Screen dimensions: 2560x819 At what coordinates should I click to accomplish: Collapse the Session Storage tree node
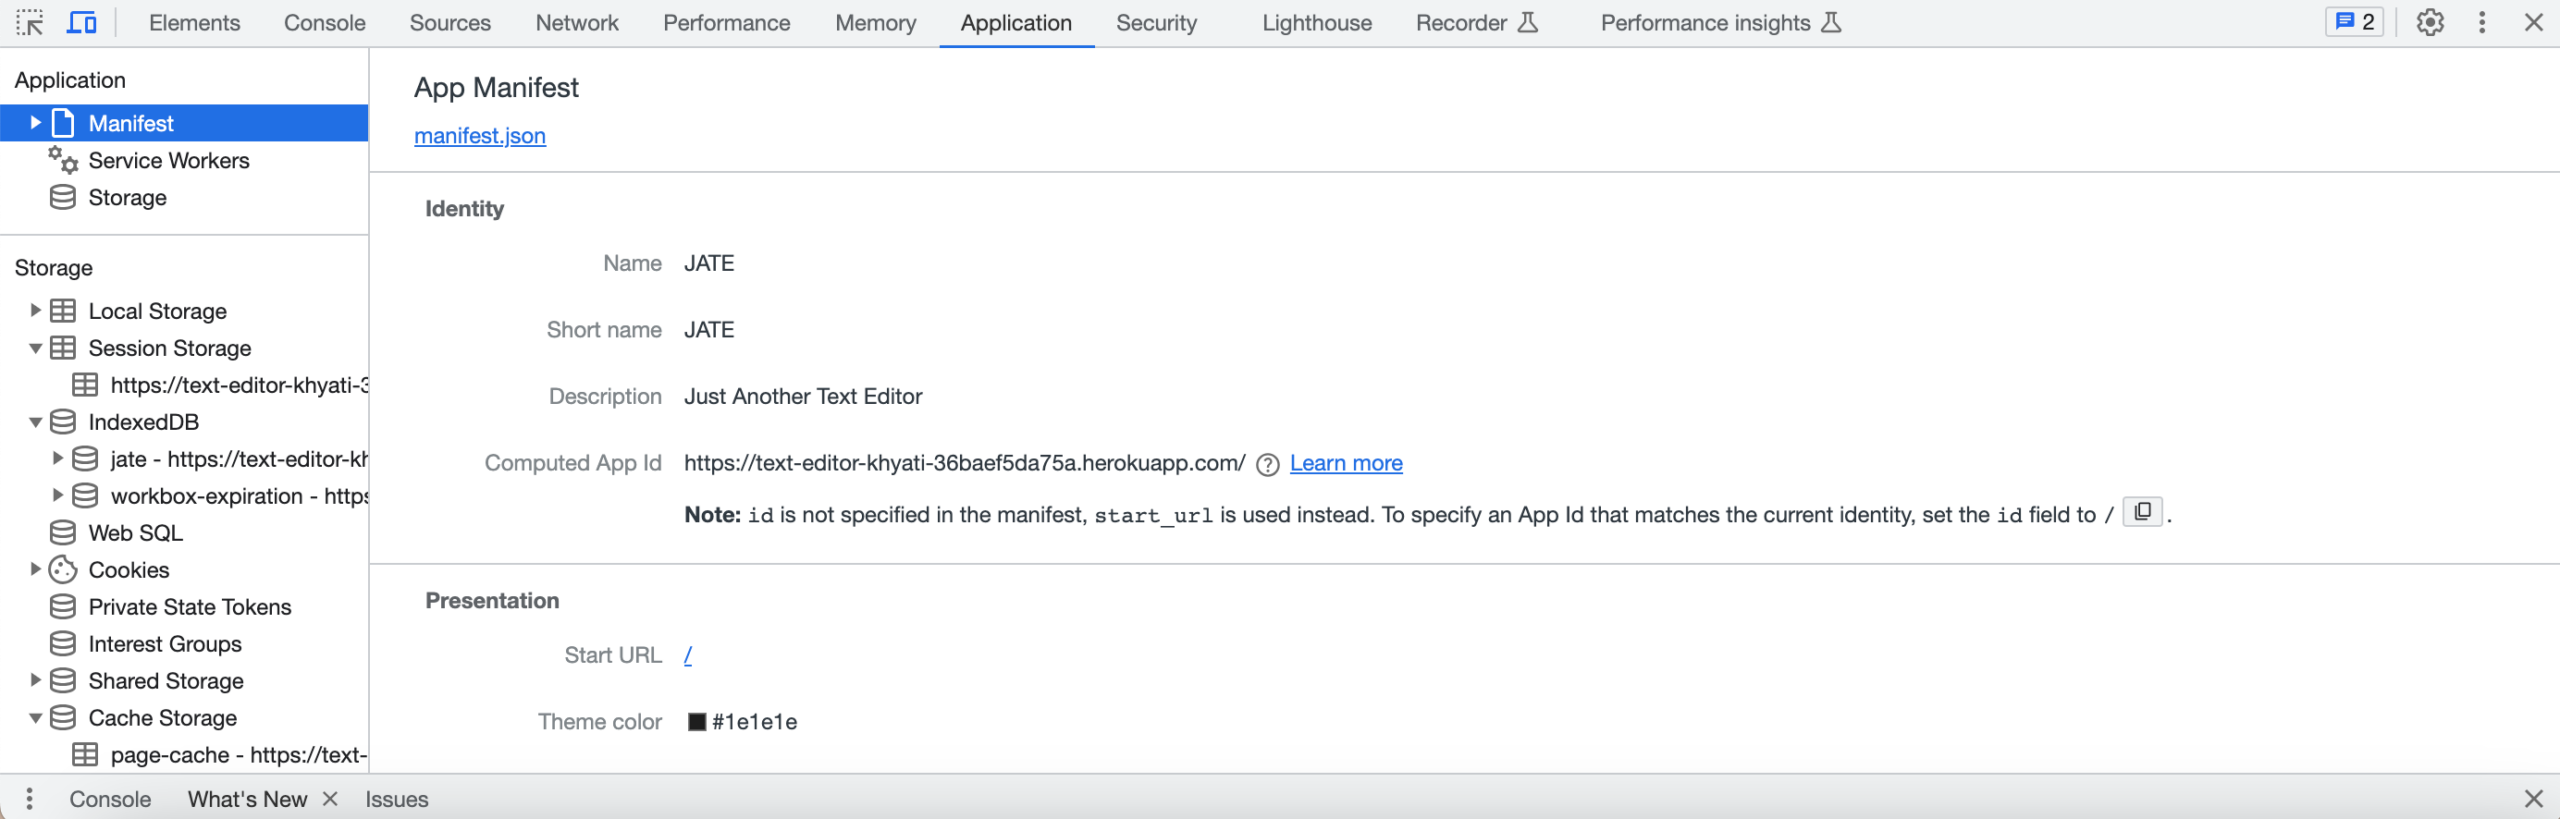click(36, 348)
